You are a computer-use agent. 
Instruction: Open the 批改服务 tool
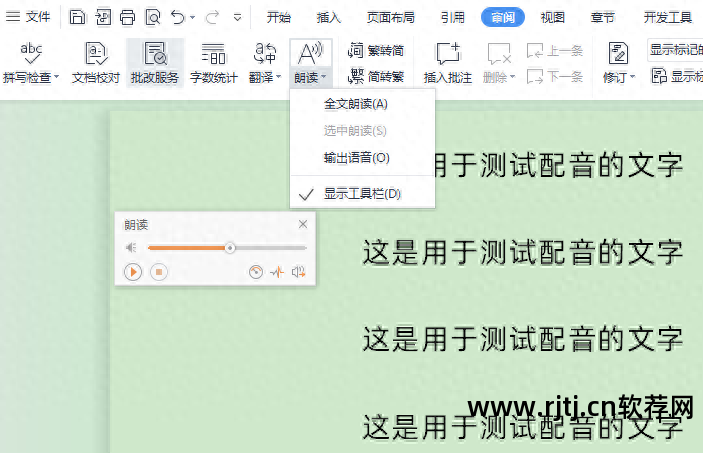pyautogui.click(x=155, y=63)
